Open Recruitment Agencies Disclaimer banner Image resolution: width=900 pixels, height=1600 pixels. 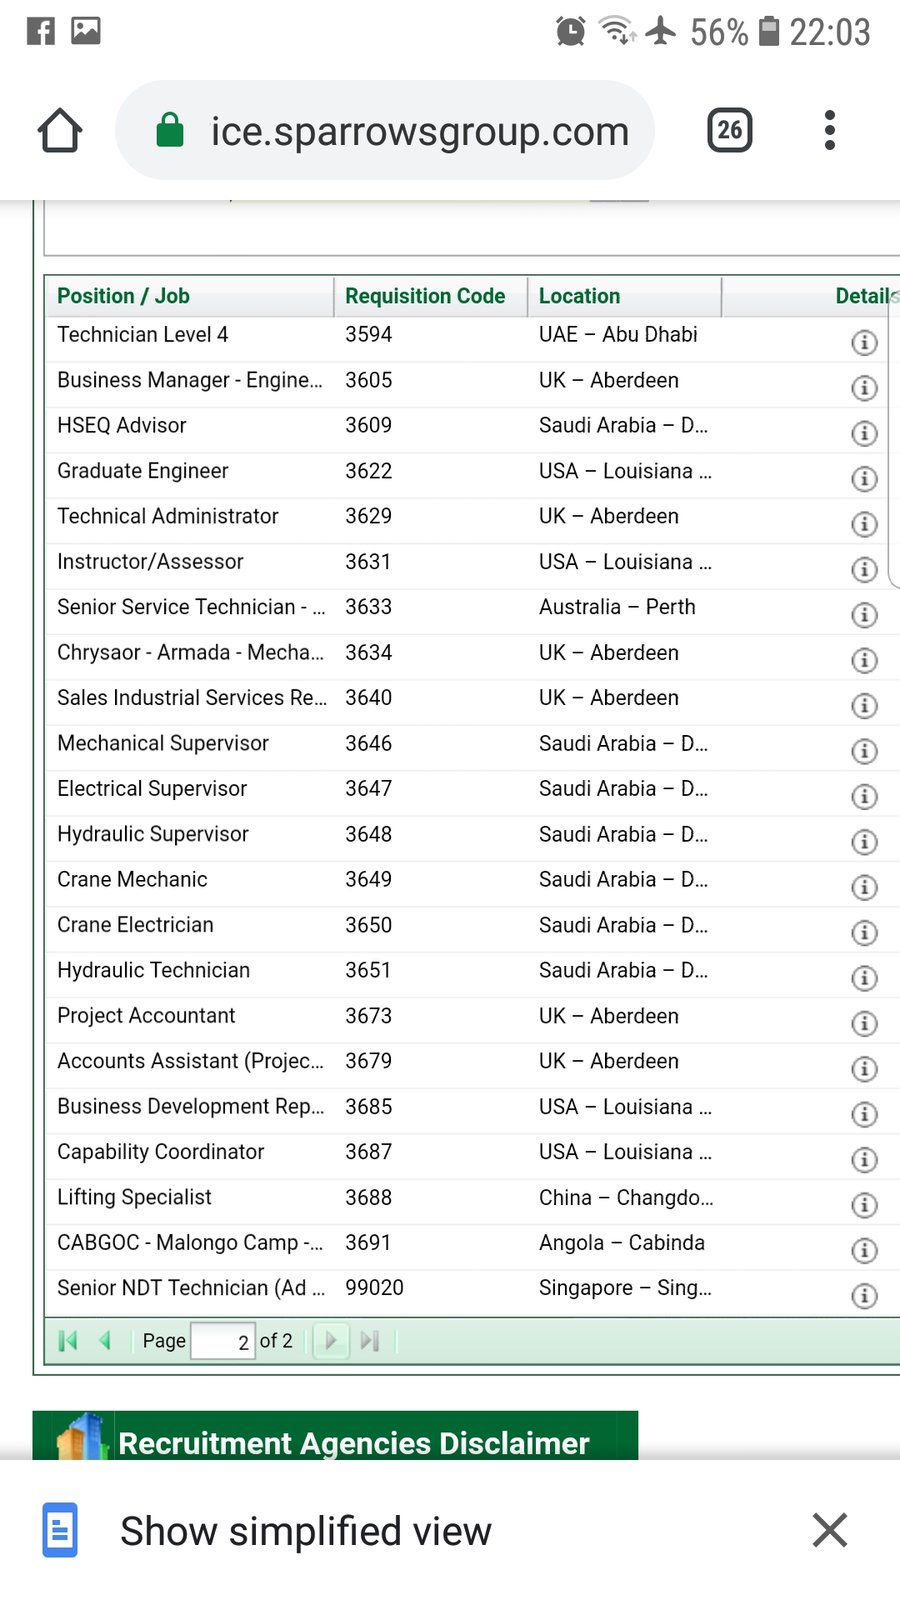pyautogui.click(x=353, y=1442)
